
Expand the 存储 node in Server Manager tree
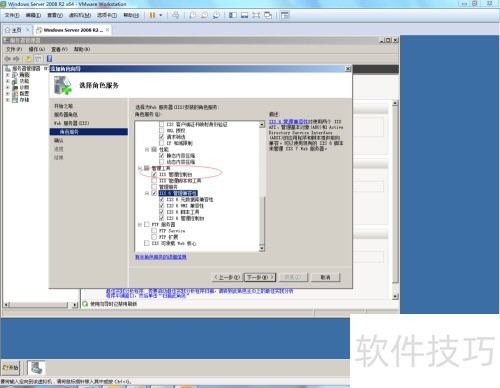coord(7,100)
